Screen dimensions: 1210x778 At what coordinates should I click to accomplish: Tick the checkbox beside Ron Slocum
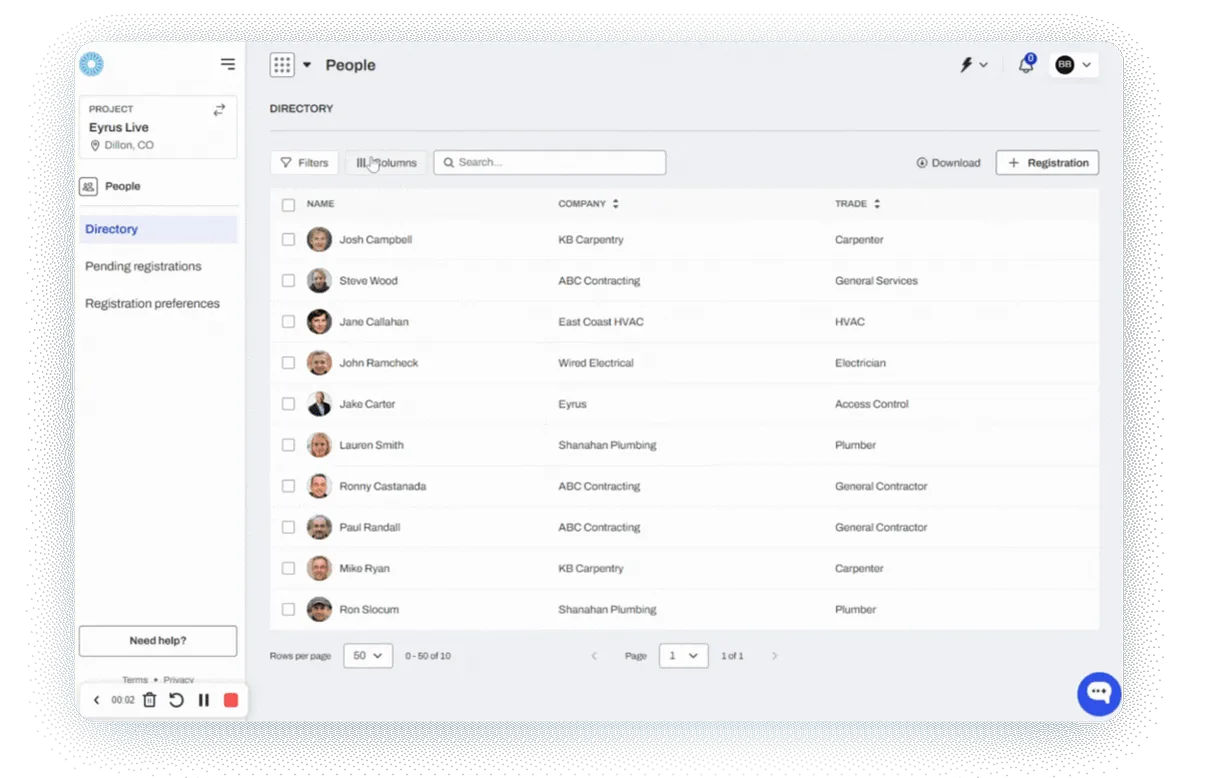(x=288, y=609)
